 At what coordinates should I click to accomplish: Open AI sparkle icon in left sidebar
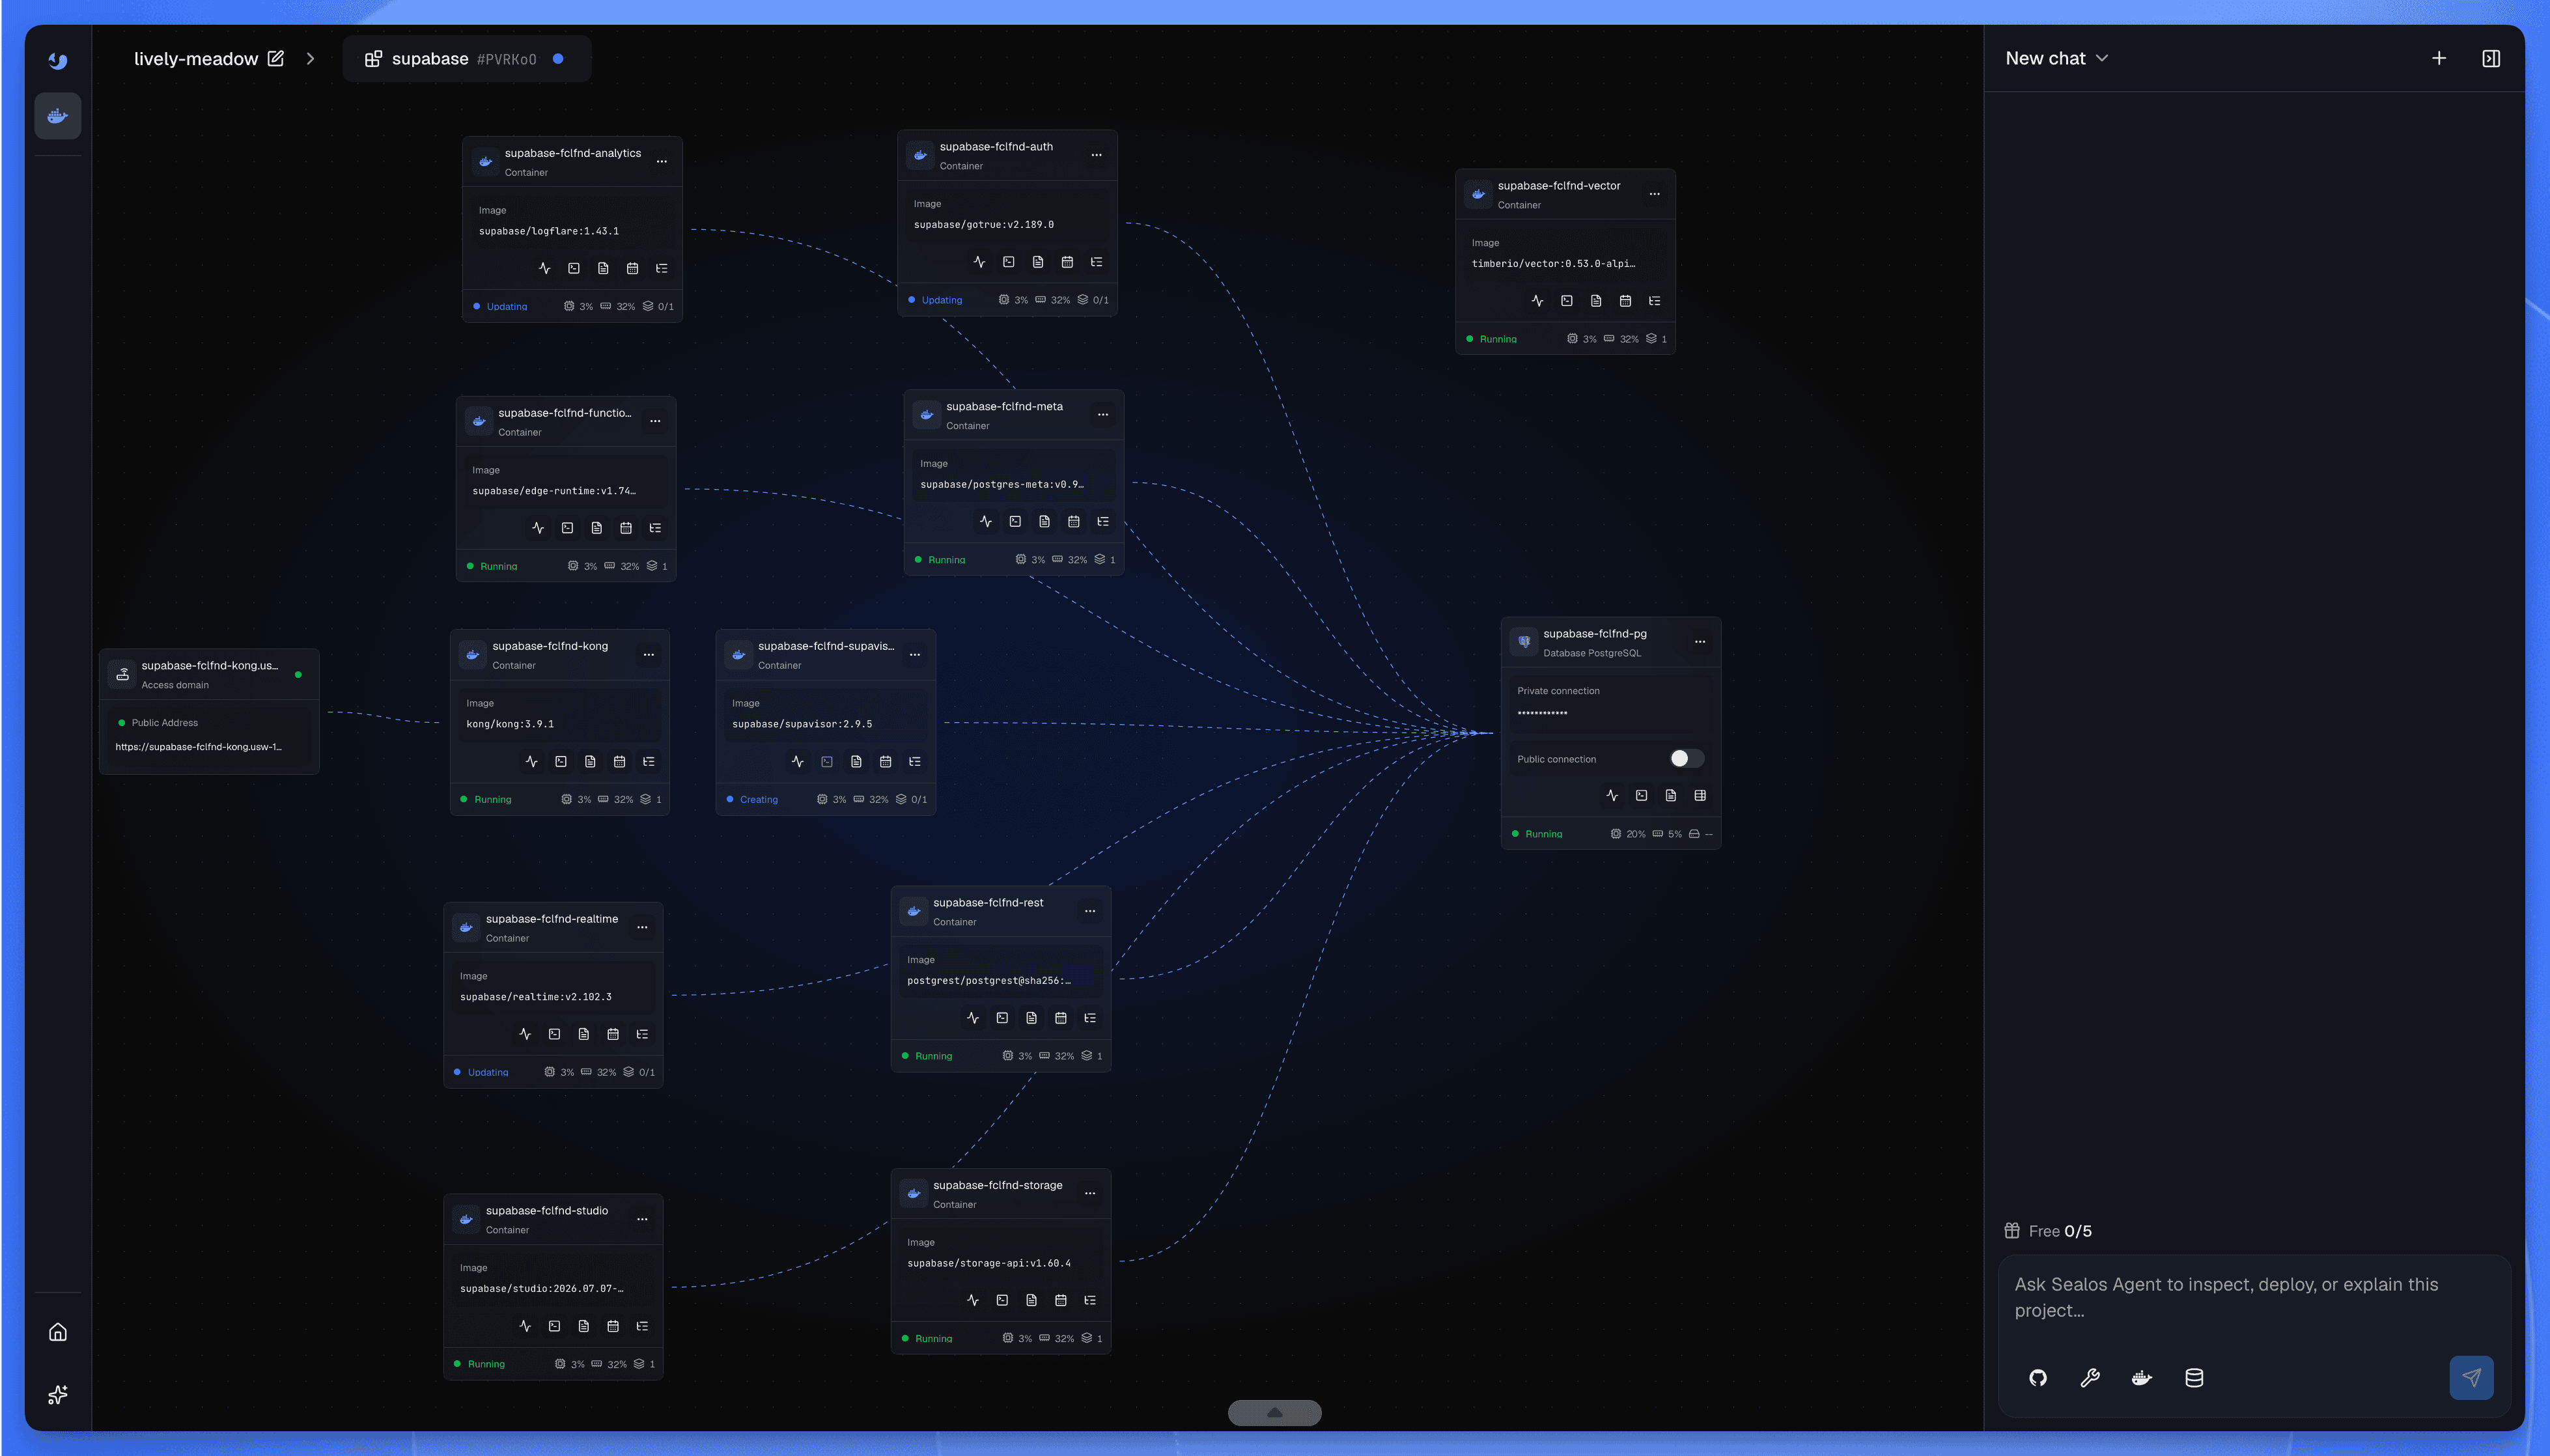click(58, 1395)
